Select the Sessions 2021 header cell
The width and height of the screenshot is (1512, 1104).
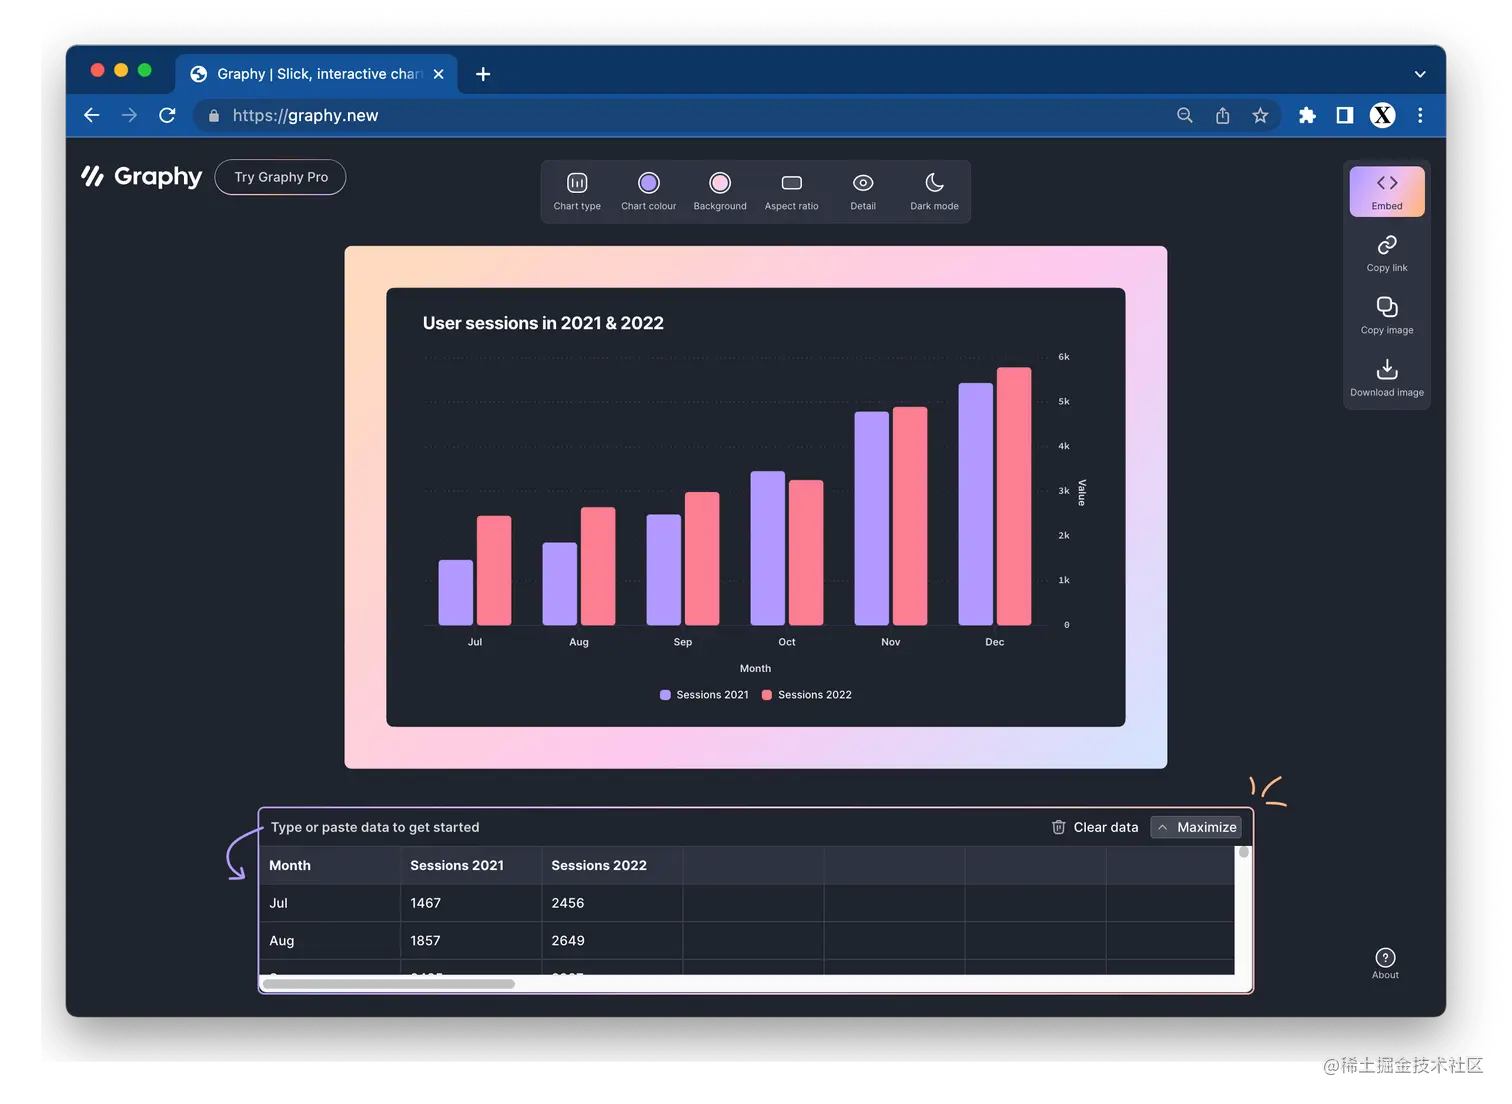click(x=471, y=865)
